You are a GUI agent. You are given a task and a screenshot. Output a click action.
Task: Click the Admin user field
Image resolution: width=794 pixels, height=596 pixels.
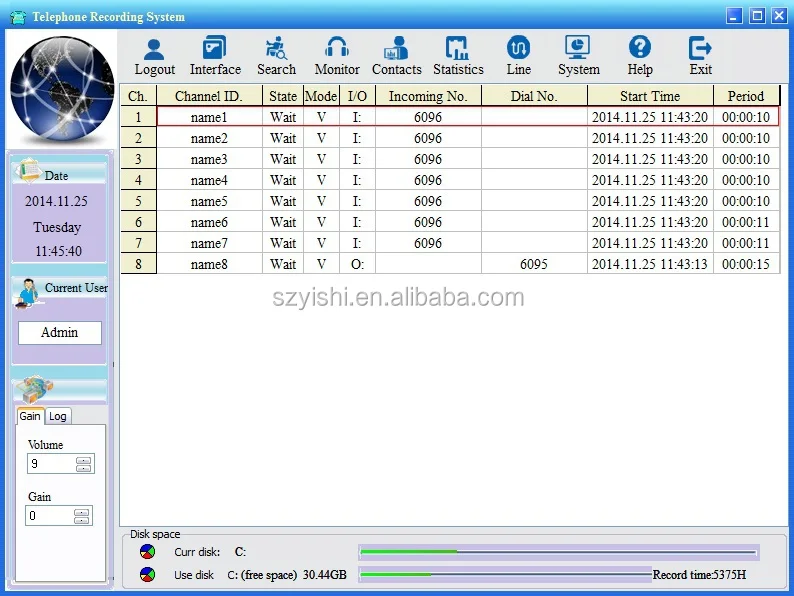[60, 333]
